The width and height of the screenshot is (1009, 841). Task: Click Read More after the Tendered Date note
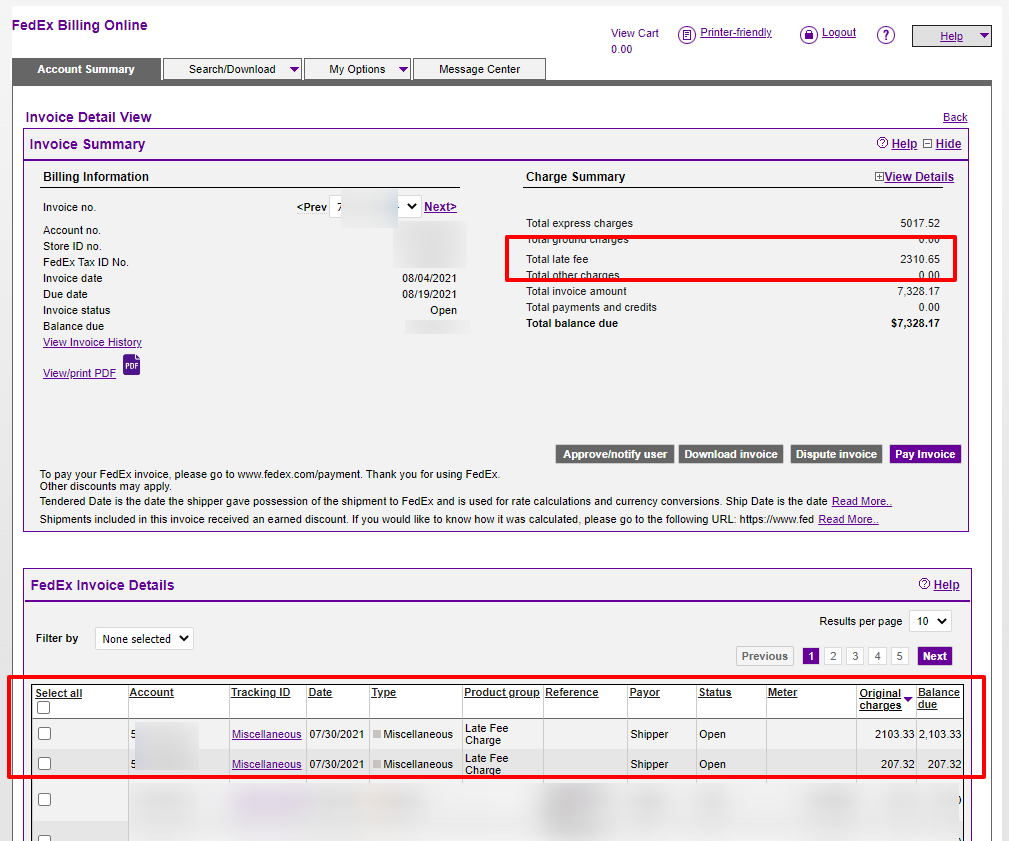click(x=862, y=501)
